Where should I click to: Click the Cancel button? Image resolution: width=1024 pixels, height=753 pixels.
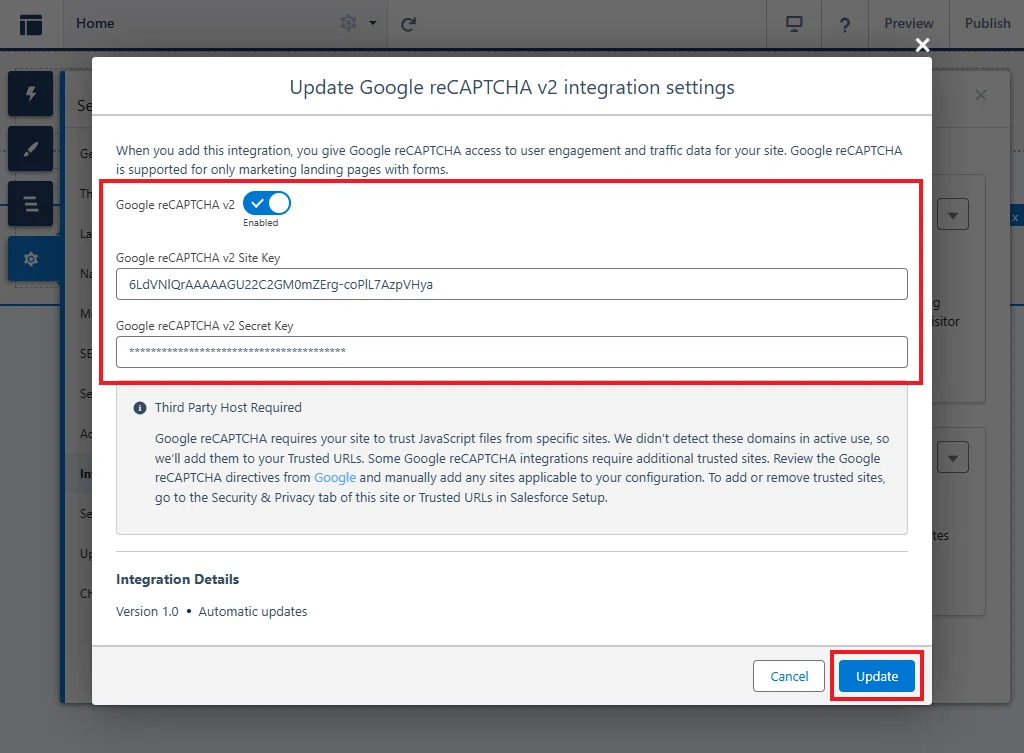(x=789, y=676)
